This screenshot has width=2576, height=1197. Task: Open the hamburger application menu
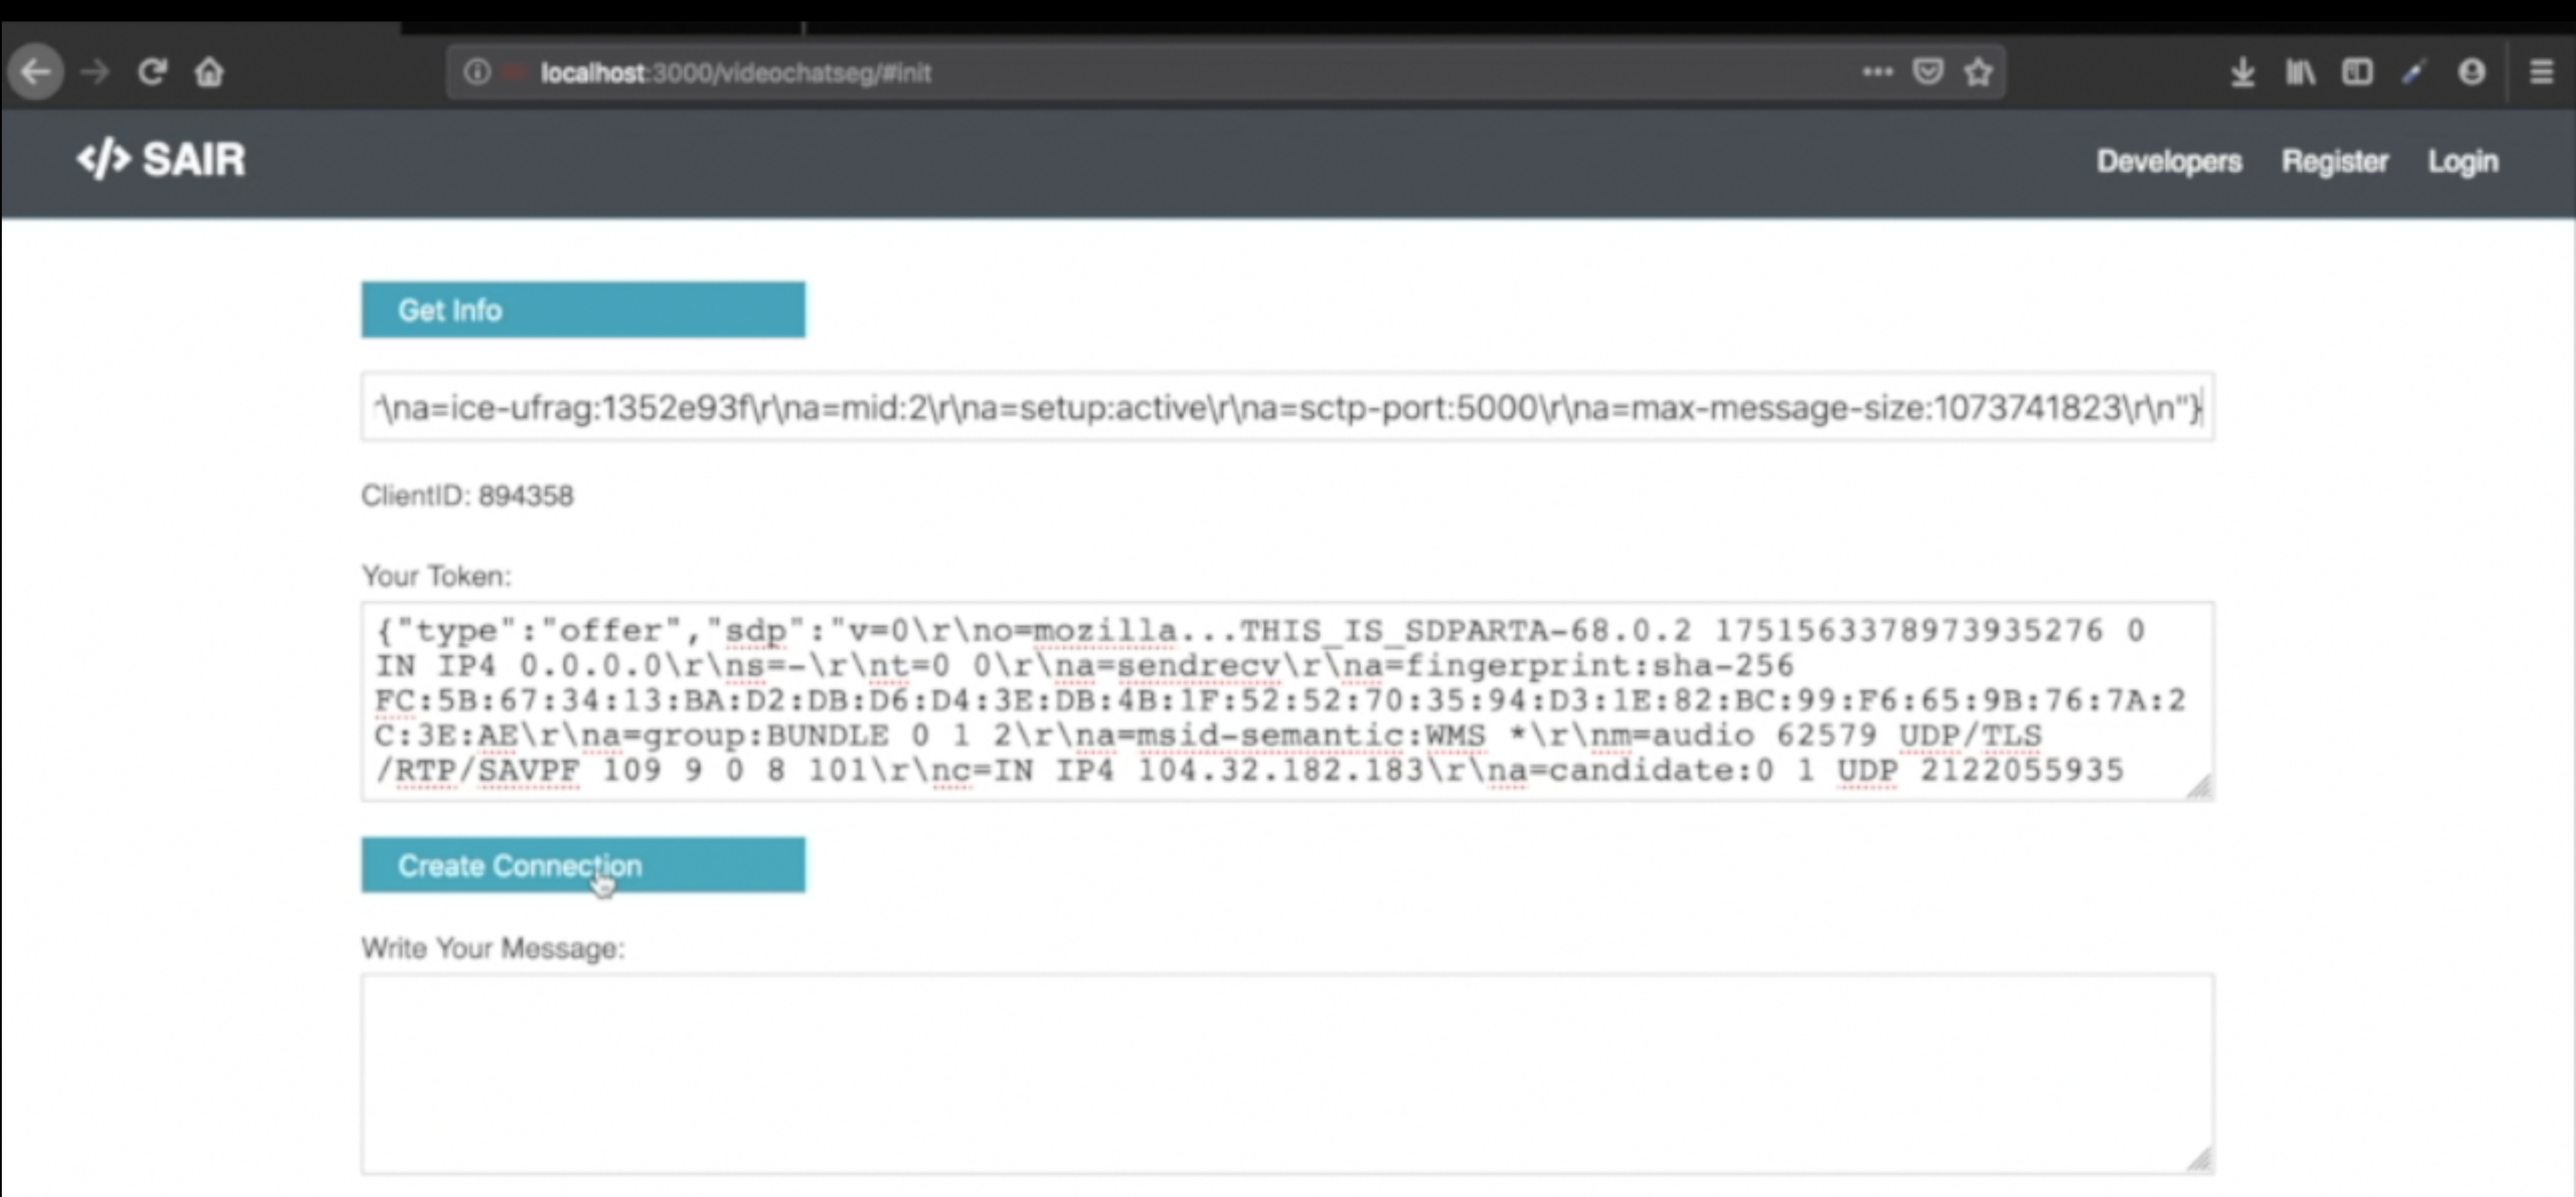coord(2541,72)
